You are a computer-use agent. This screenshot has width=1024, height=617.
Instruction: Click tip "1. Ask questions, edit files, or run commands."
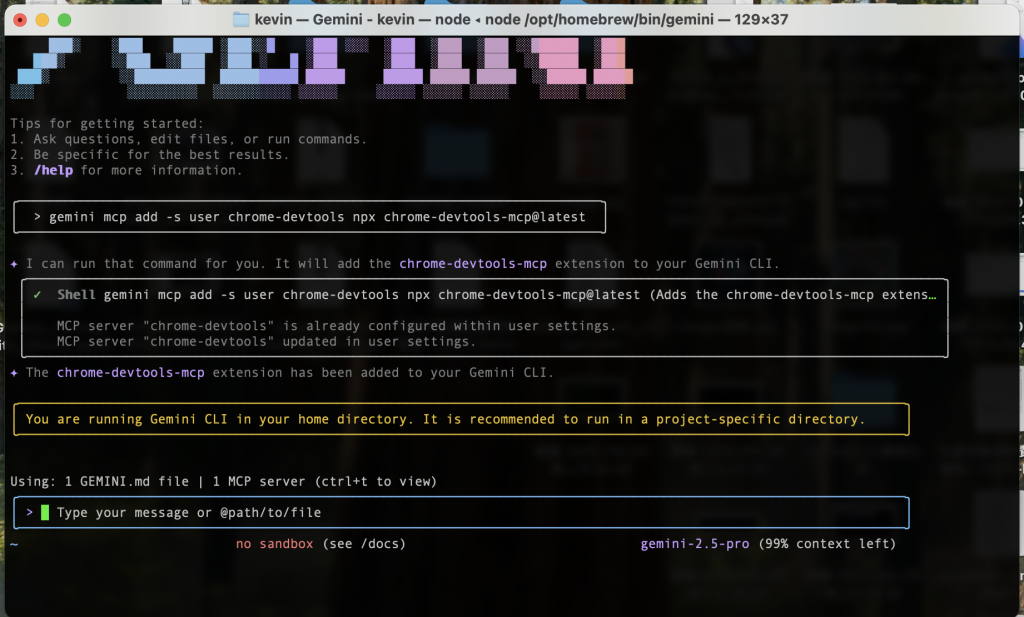188,139
